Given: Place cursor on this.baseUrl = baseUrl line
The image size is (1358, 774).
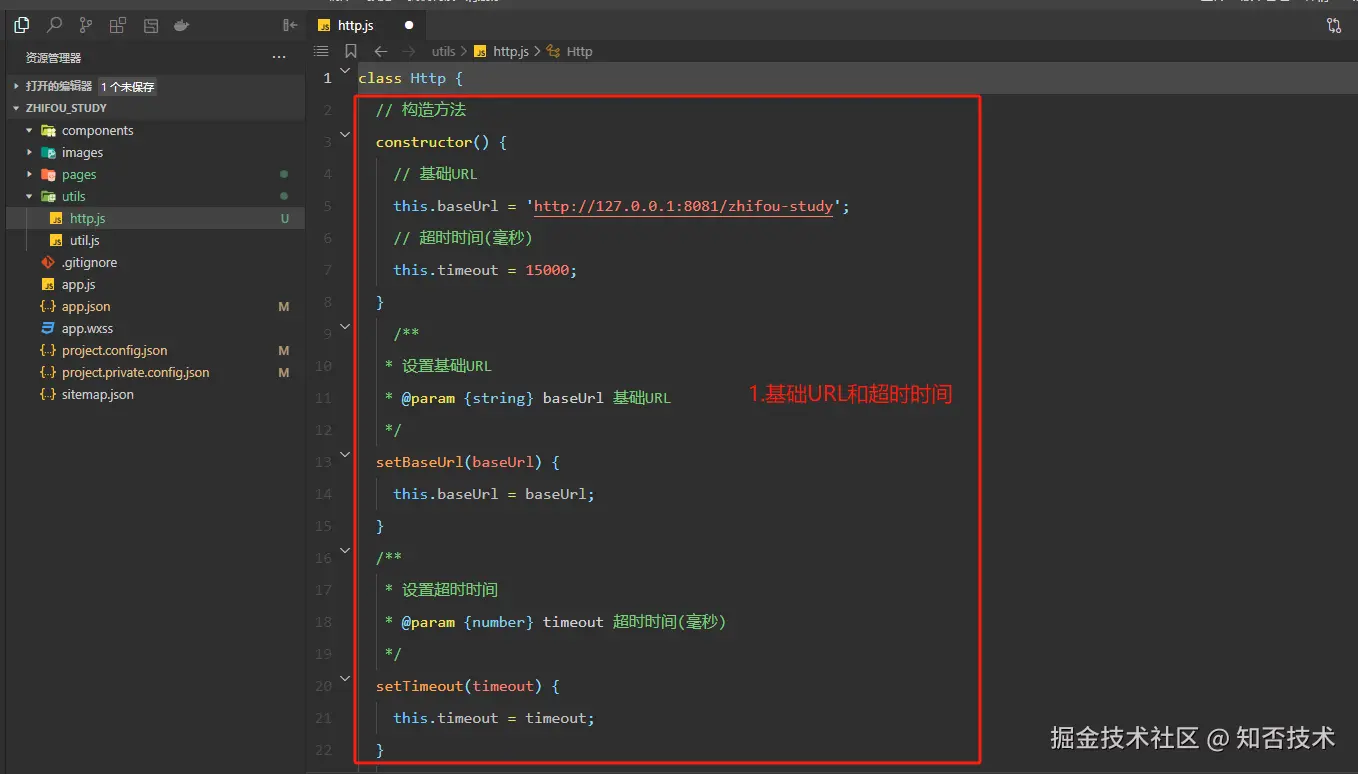Looking at the screenshot, I should 494,494.
